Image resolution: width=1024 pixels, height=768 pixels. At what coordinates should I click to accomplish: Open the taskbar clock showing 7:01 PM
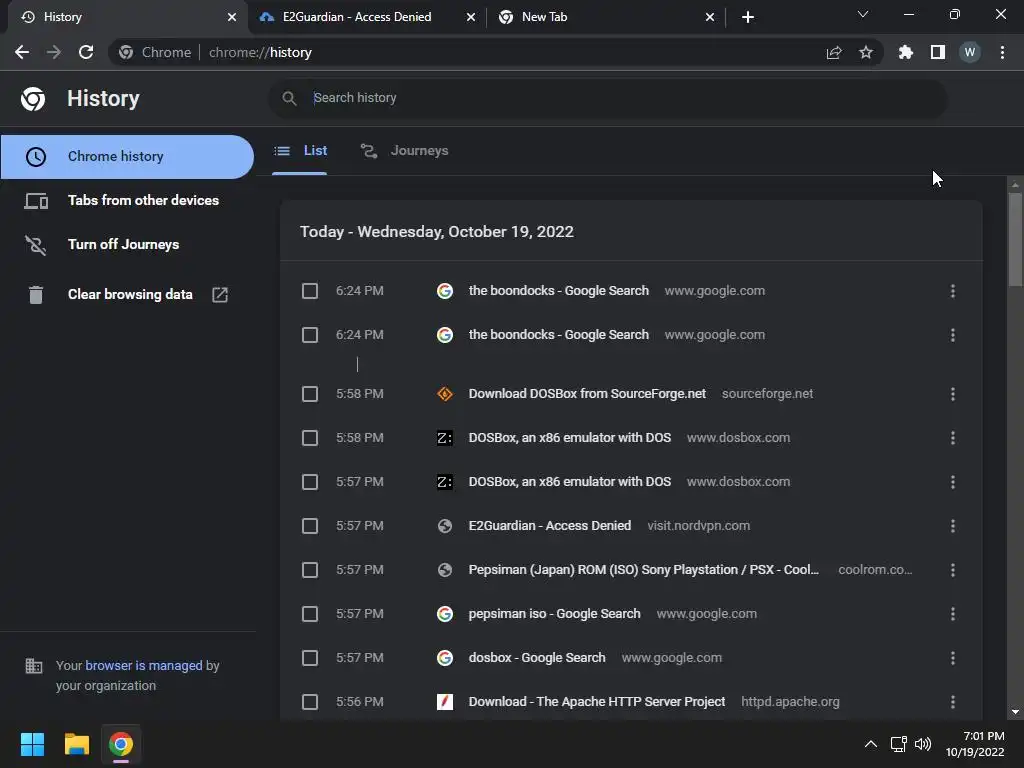[974, 744]
